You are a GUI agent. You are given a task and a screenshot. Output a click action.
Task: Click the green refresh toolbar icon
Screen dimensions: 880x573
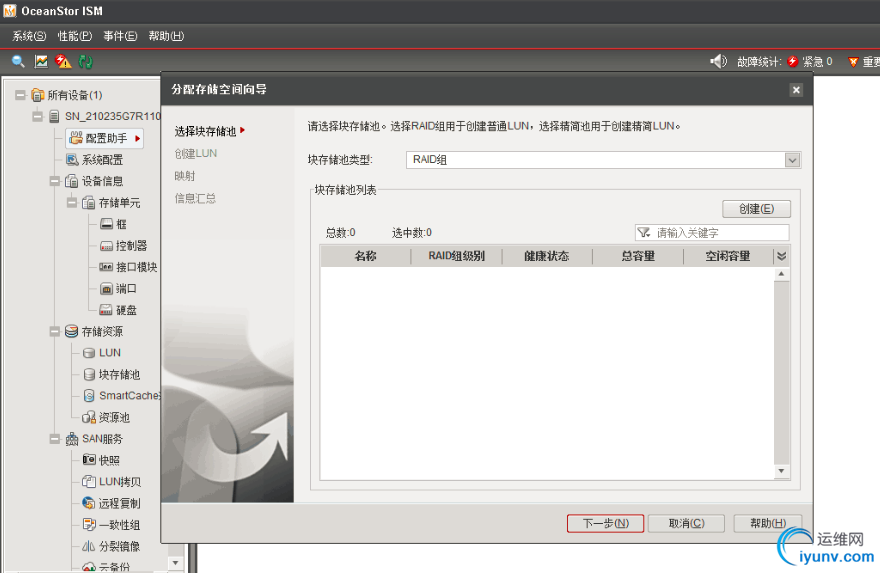85,61
